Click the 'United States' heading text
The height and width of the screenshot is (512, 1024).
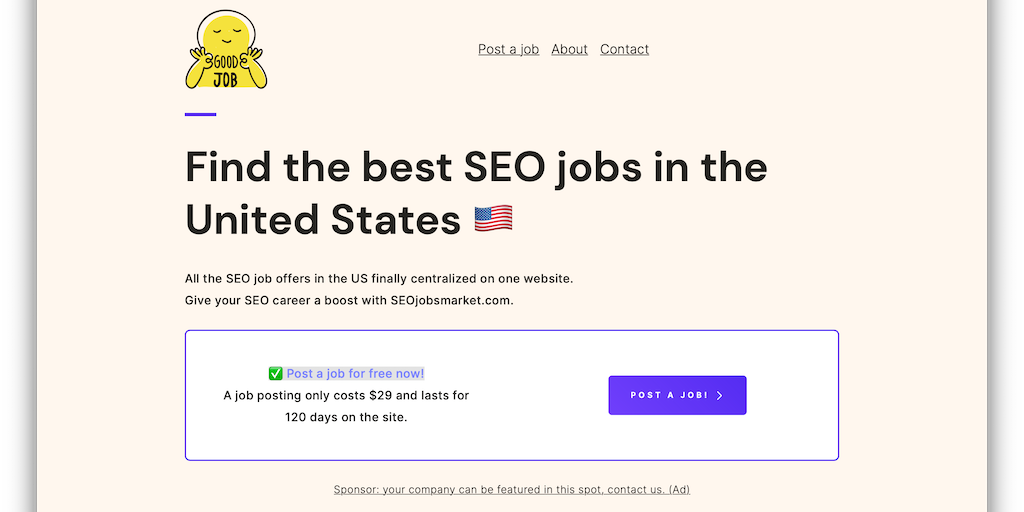click(x=323, y=218)
